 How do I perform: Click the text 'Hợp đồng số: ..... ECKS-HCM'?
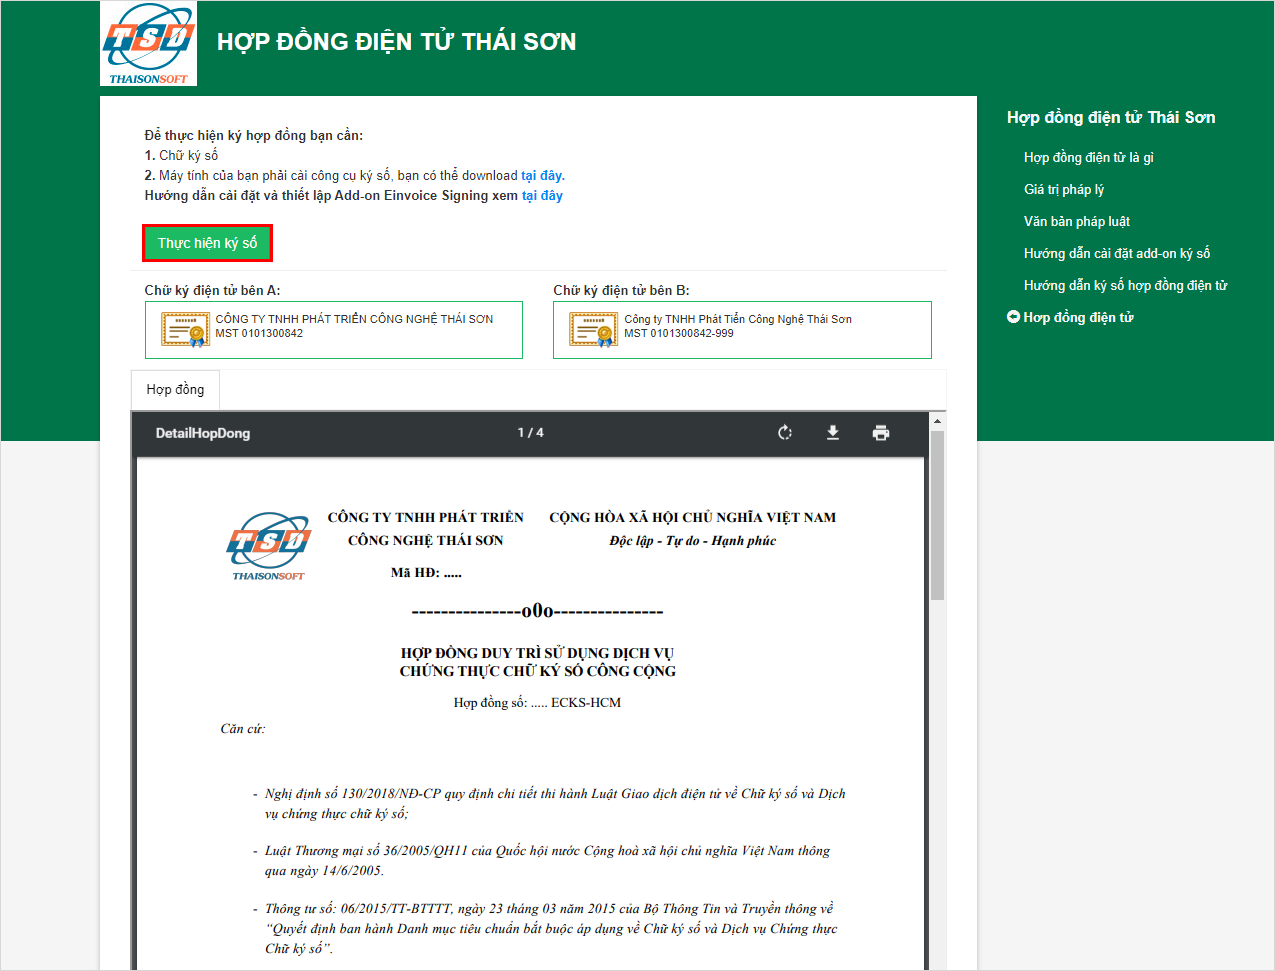click(537, 703)
